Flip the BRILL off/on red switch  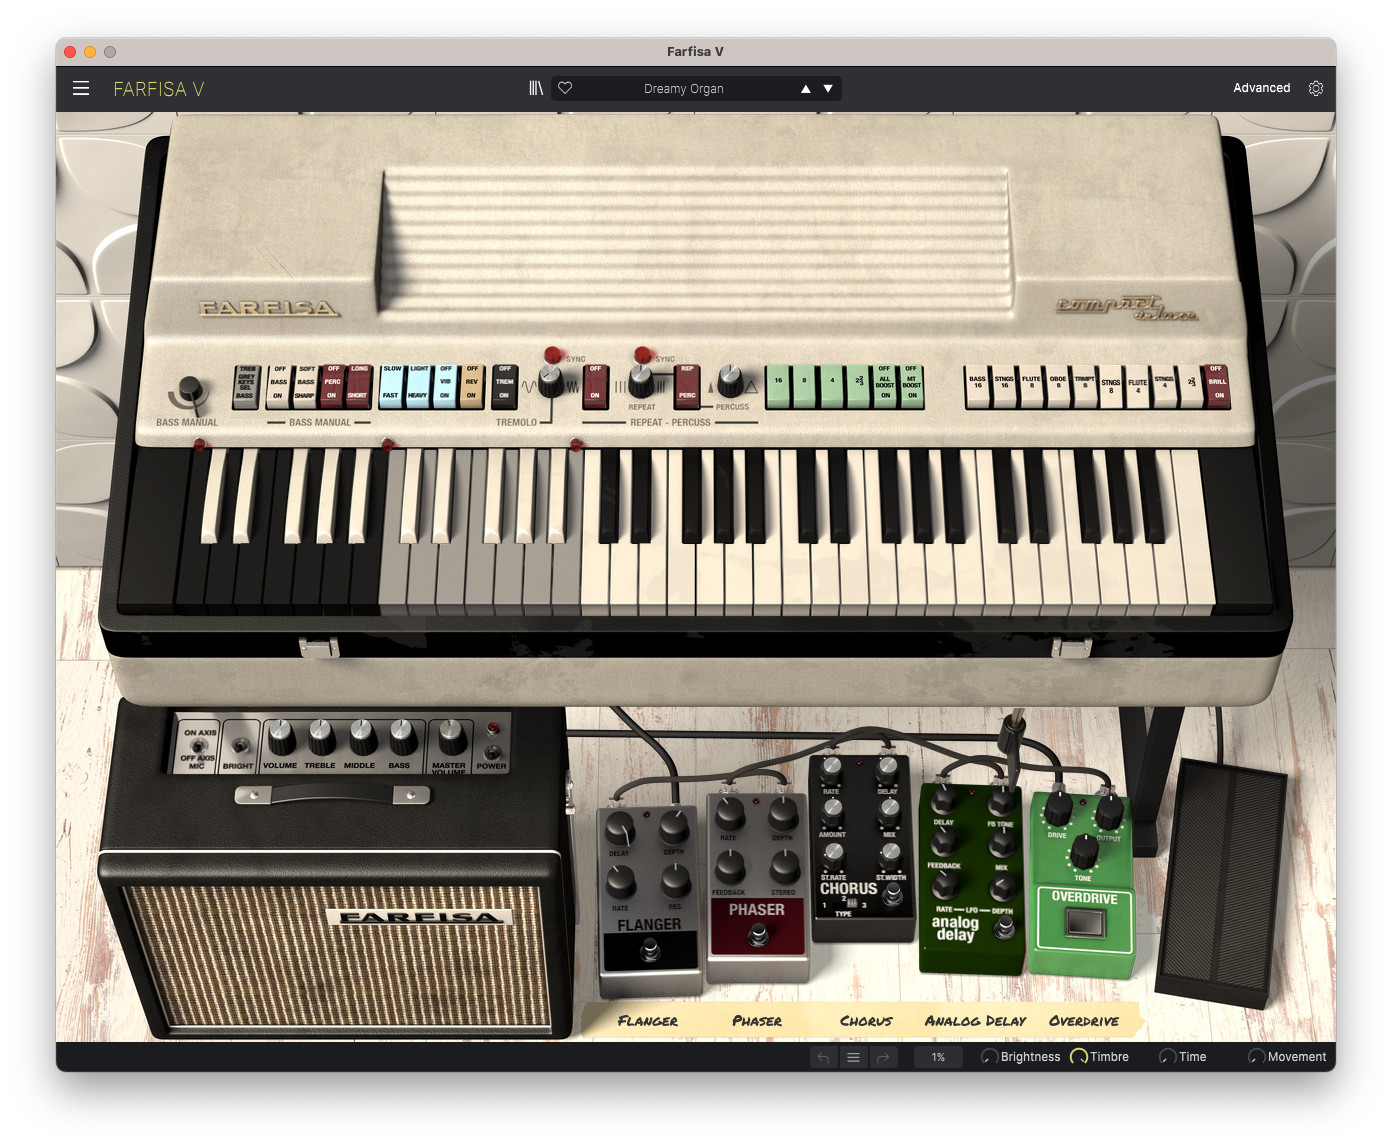point(1217,386)
